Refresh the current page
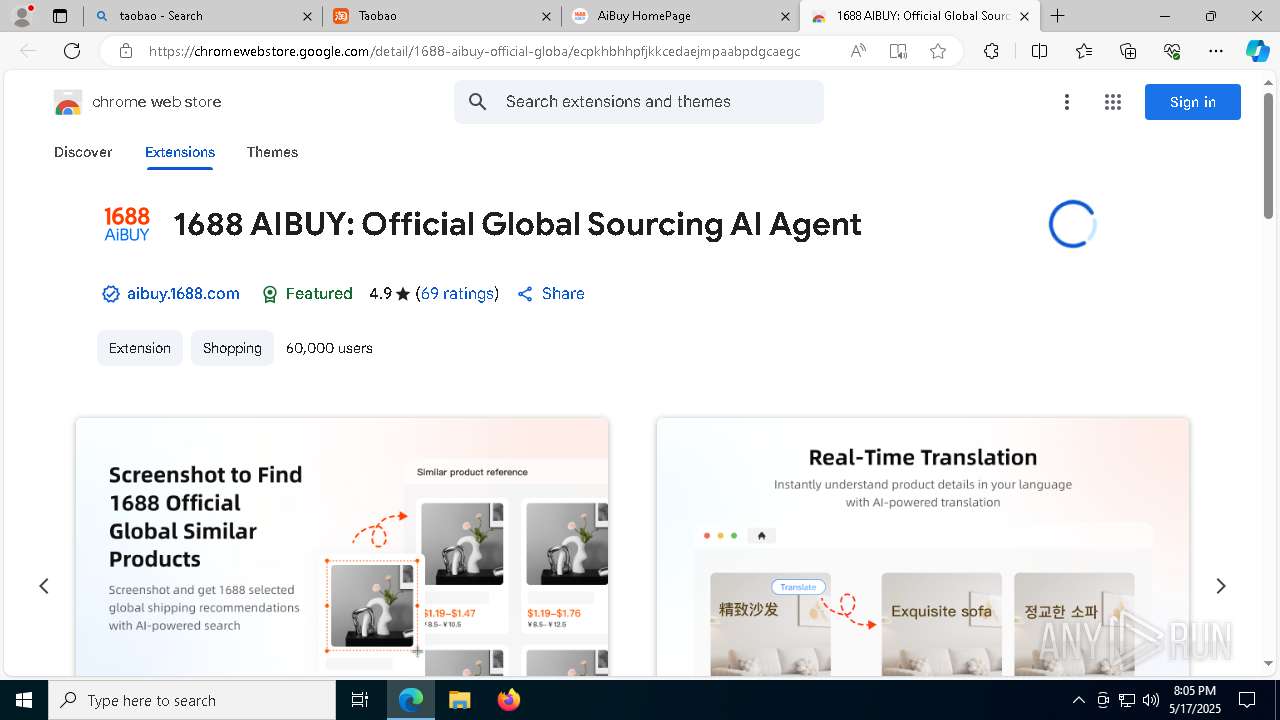The image size is (1280, 720). pos(72,51)
